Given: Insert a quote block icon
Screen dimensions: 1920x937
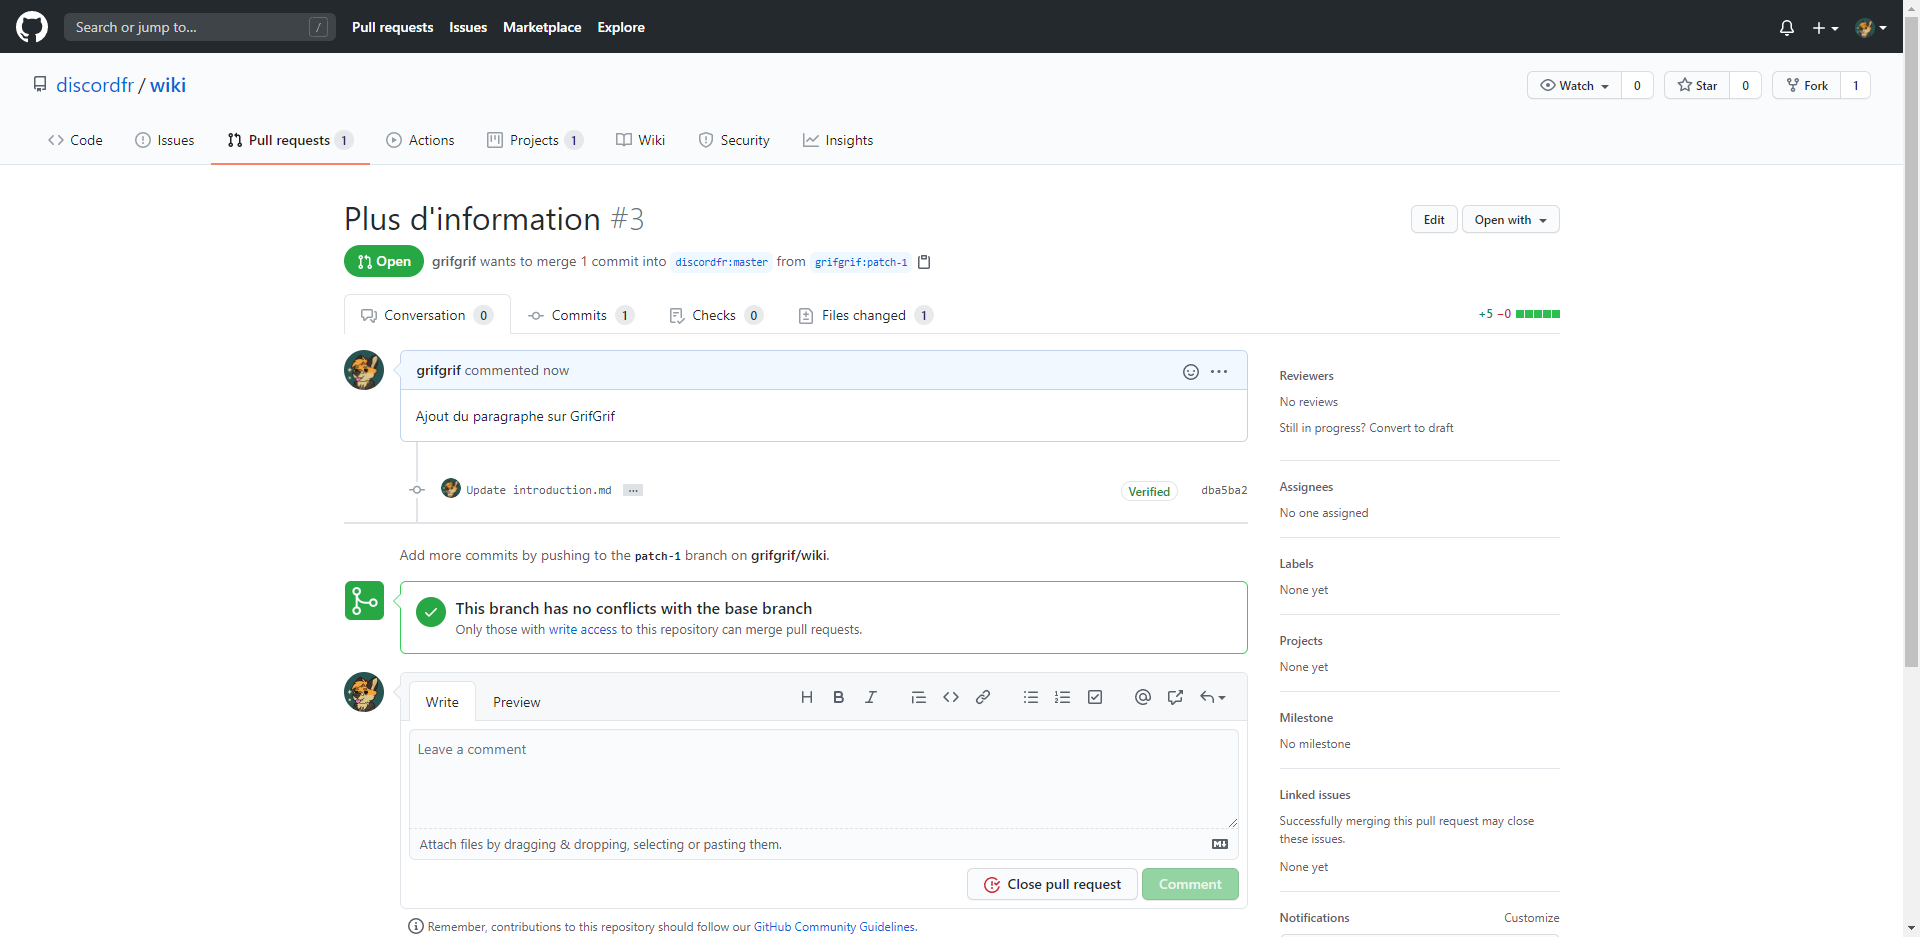Looking at the screenshot, I should coord(918,697).
